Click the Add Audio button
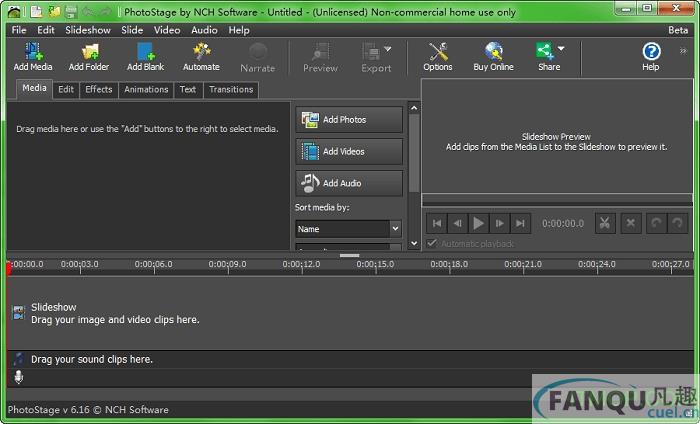 coord(349,183)
